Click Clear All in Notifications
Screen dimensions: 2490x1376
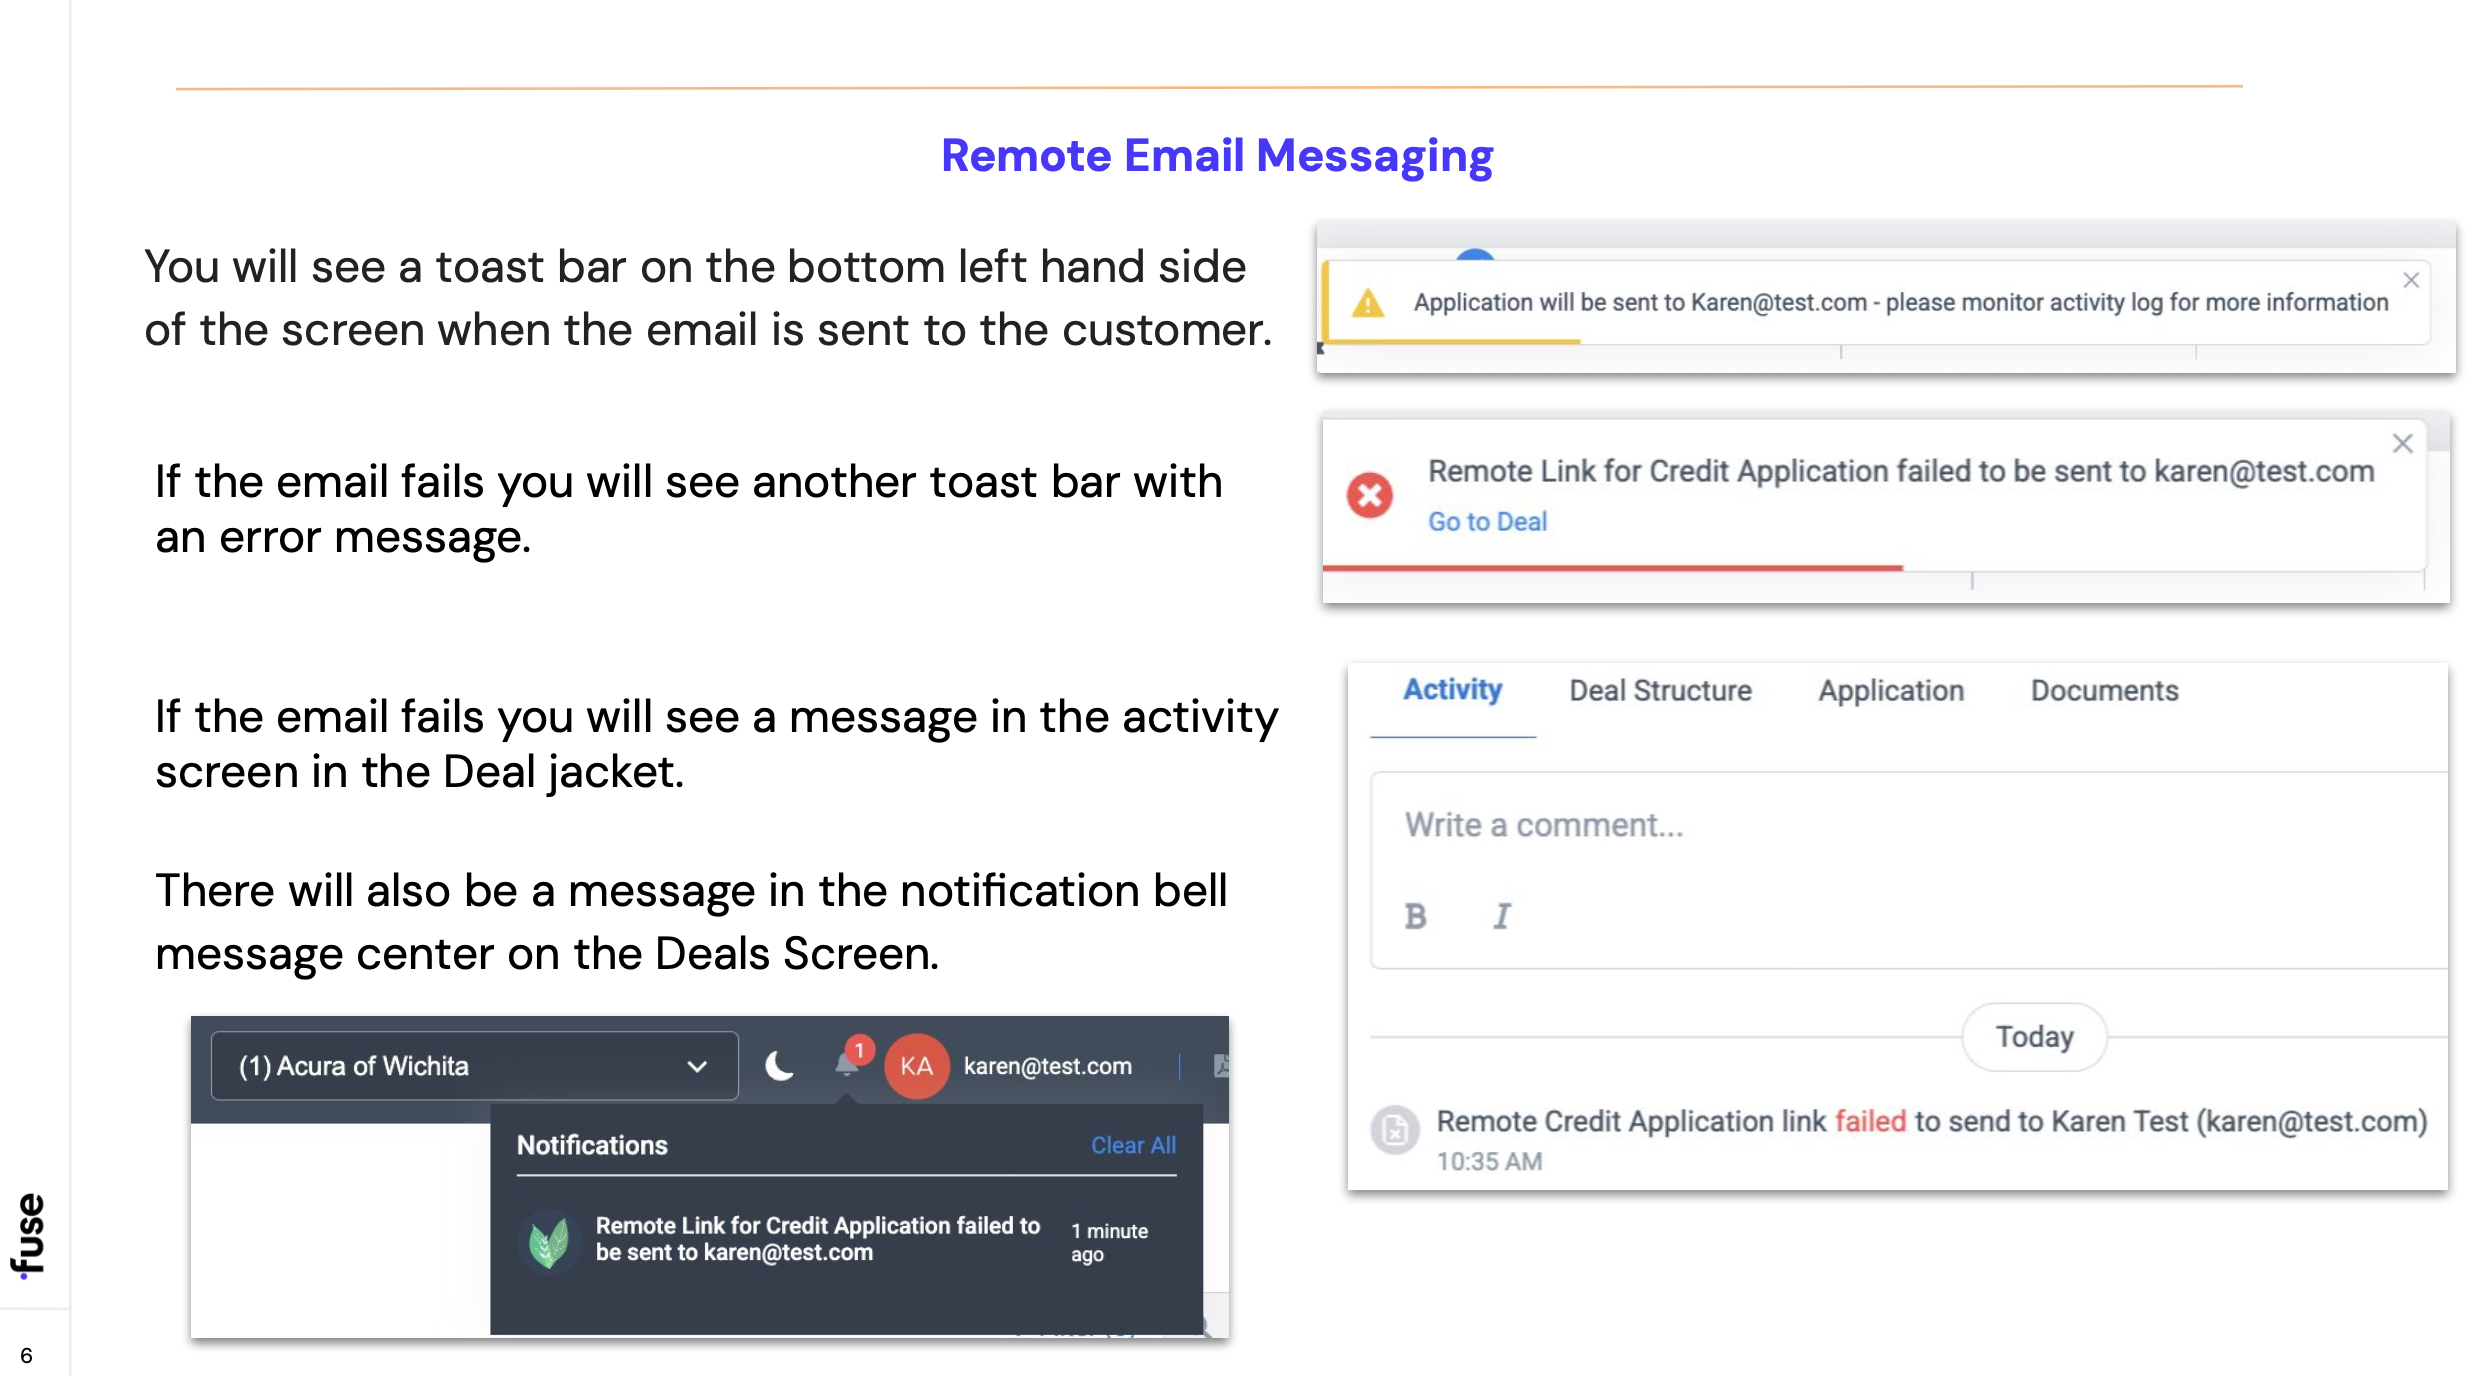click(x=1132, y=1145)
